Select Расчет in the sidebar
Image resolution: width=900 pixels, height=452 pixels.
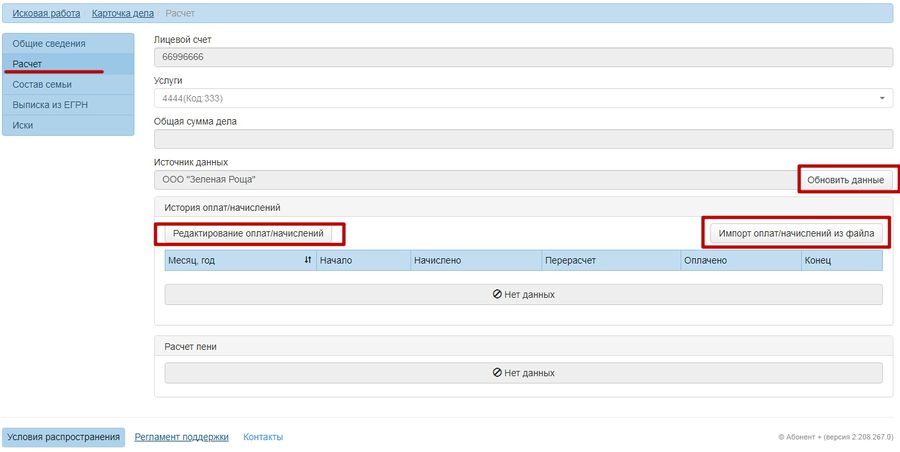(68, 64)
